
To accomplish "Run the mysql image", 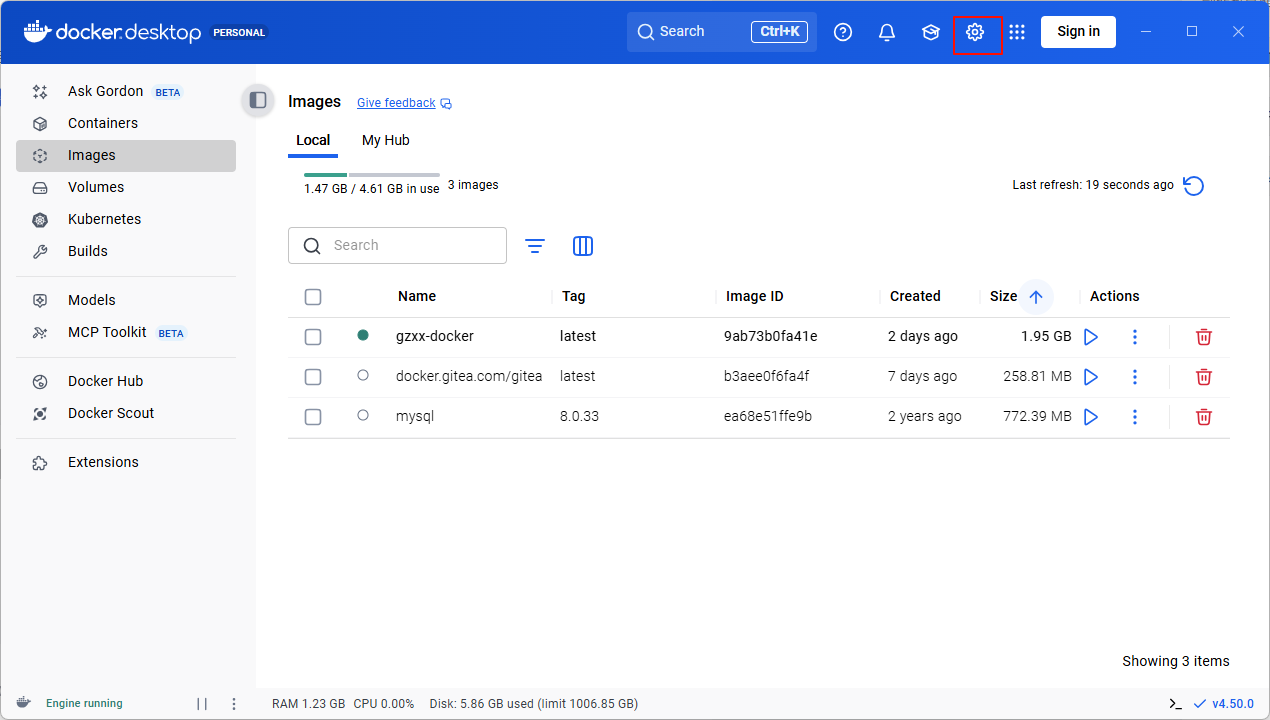I will [x=1091, y=417].
